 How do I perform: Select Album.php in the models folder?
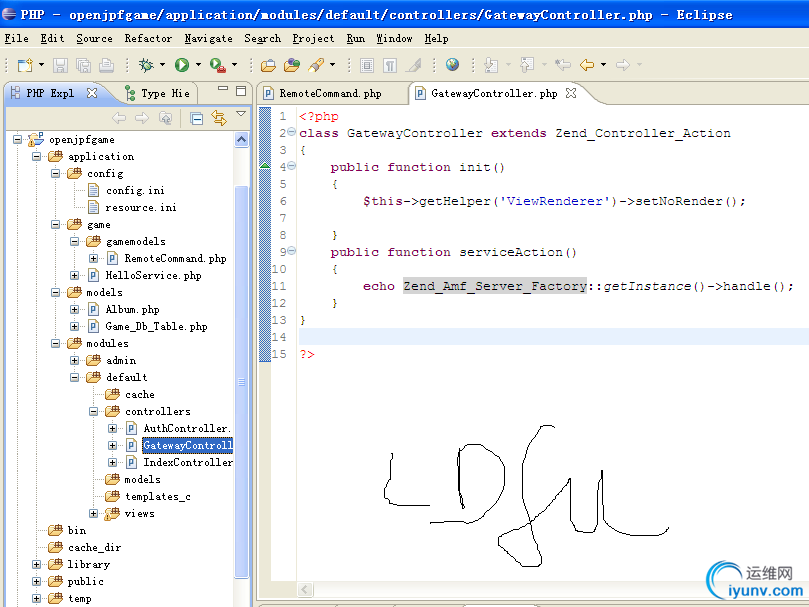point(133,310)
